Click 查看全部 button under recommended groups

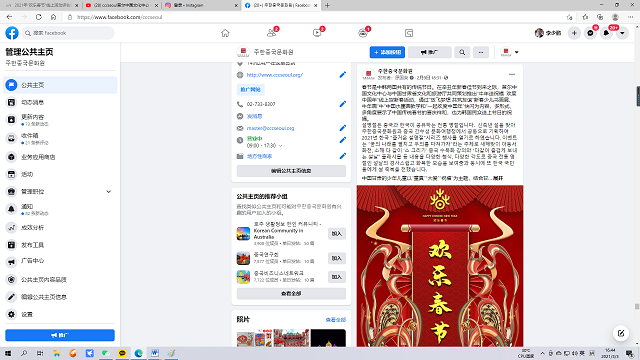pos(291,293)
